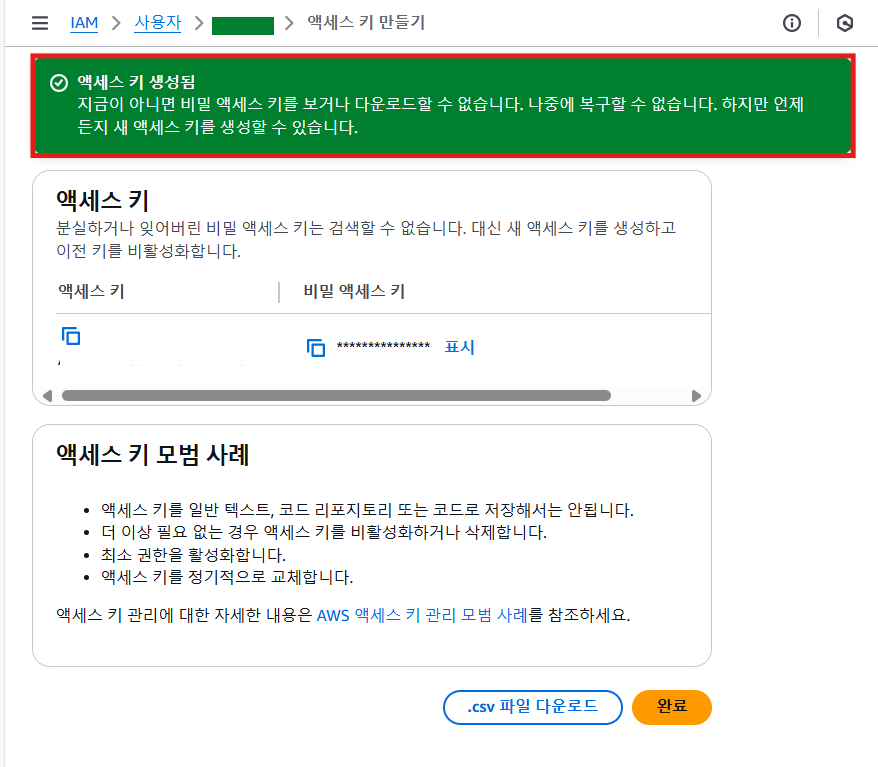Click the 액세스 키 생성됨 banner title
The image size is (878, 767).
136,82
